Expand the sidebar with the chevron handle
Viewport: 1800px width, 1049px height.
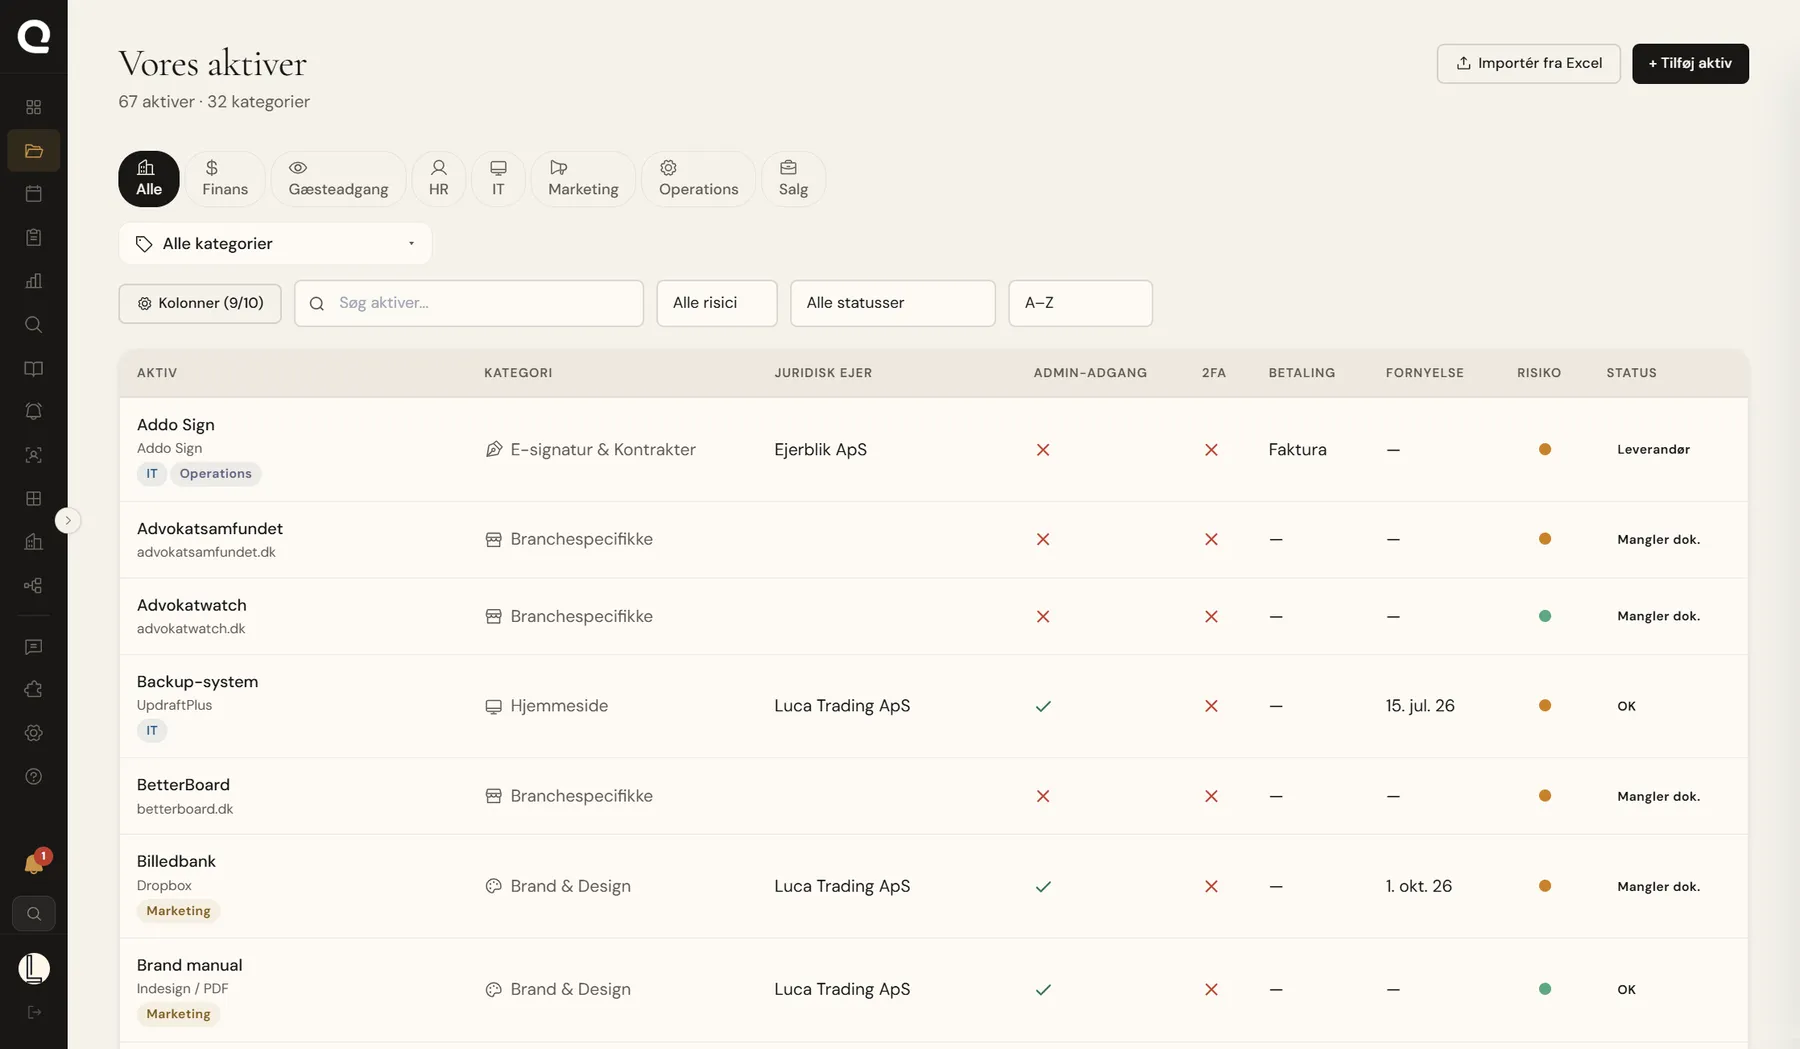point(67,520)
